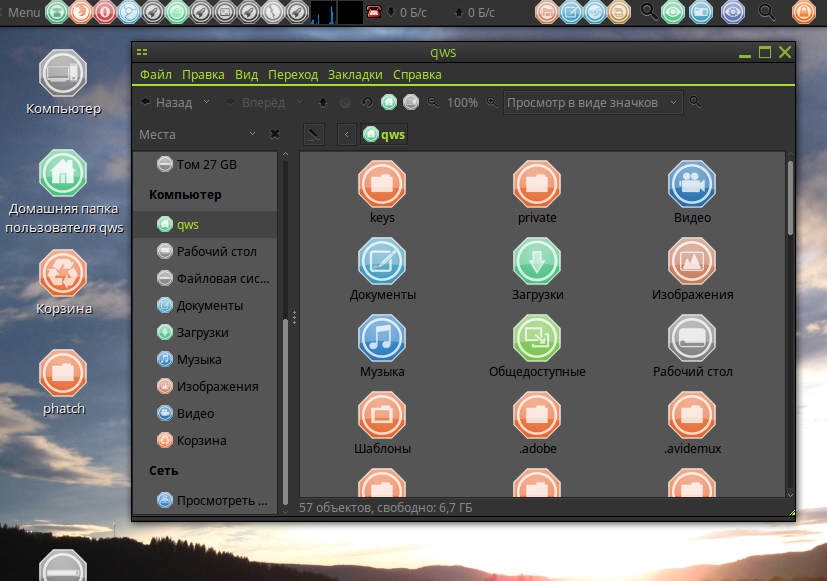827x581 pixels.
Task: Open the Вид menu
Action: [246, 75]
